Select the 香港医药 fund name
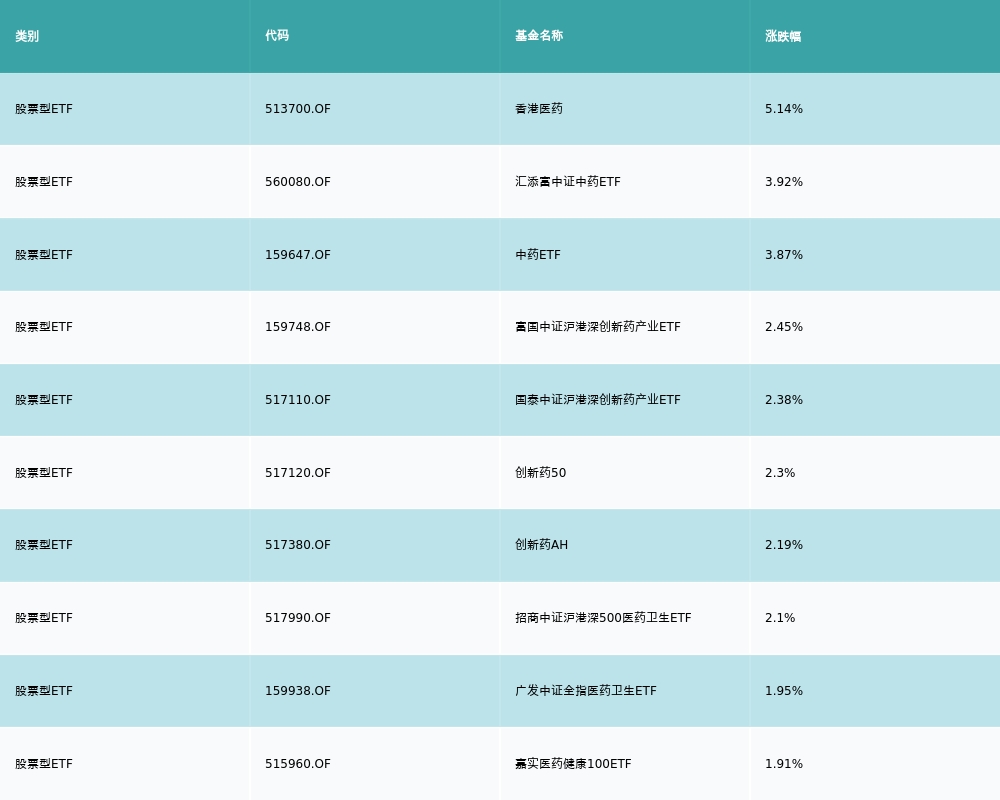The width and height of the screenshot is (1000, 800). coord(539,109)
